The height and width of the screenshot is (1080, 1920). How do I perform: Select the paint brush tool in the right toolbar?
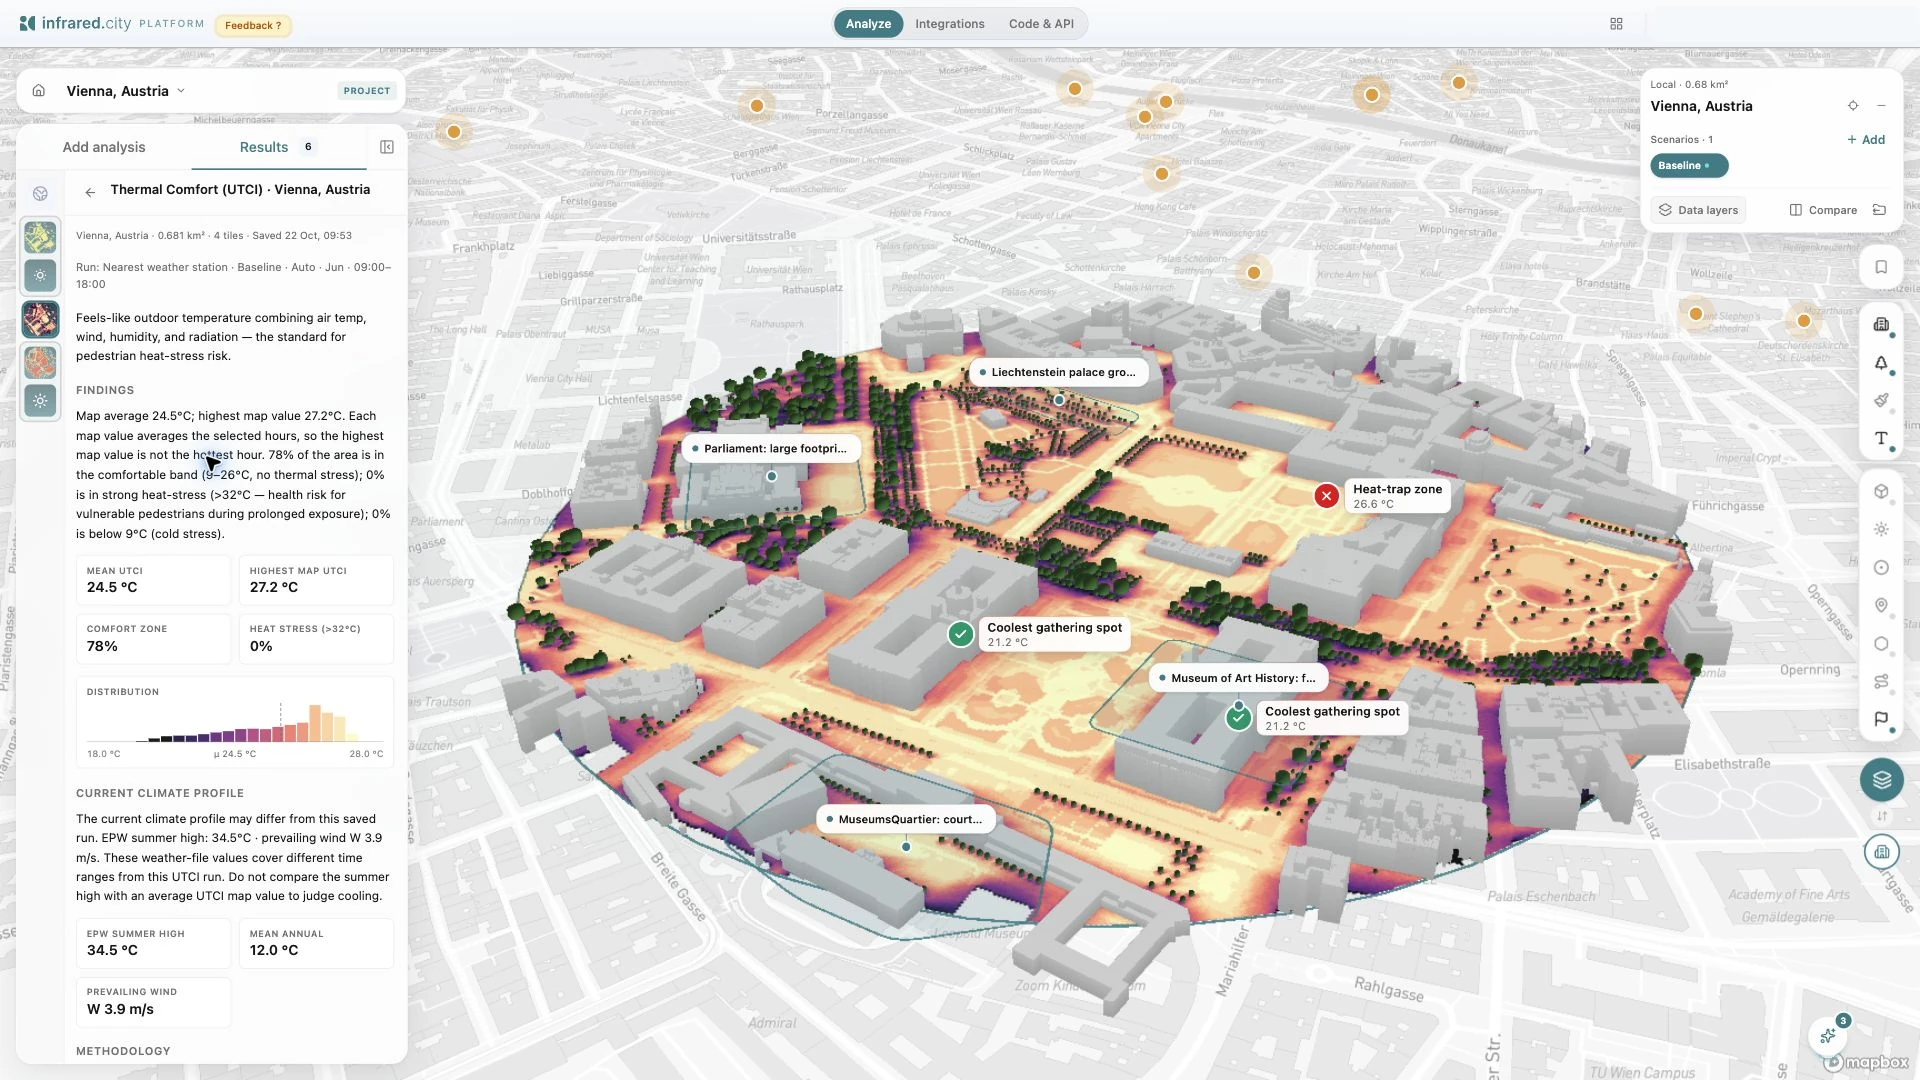click(x=1881, y=401)
